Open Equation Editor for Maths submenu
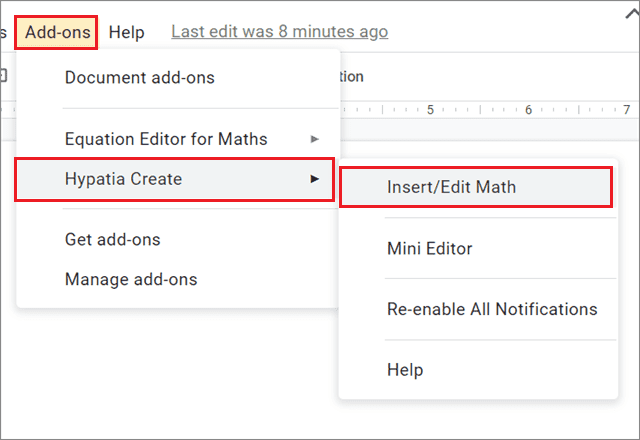Viewport: 640px width, 440px height. [178, 139]
